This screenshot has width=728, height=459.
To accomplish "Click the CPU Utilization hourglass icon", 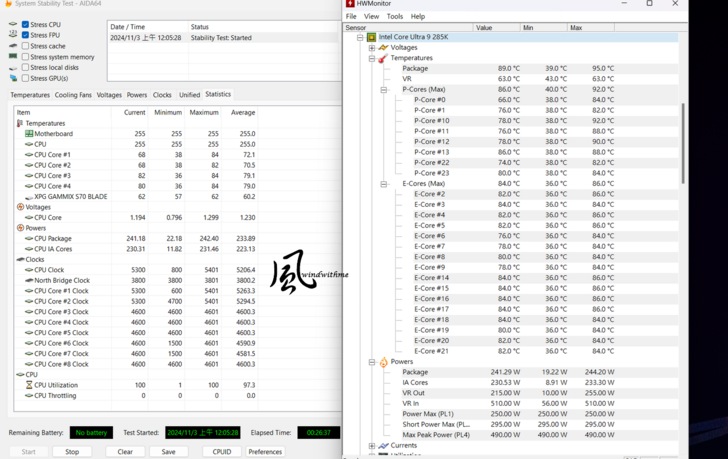I will pyautogui.click(x=29, y=385).
